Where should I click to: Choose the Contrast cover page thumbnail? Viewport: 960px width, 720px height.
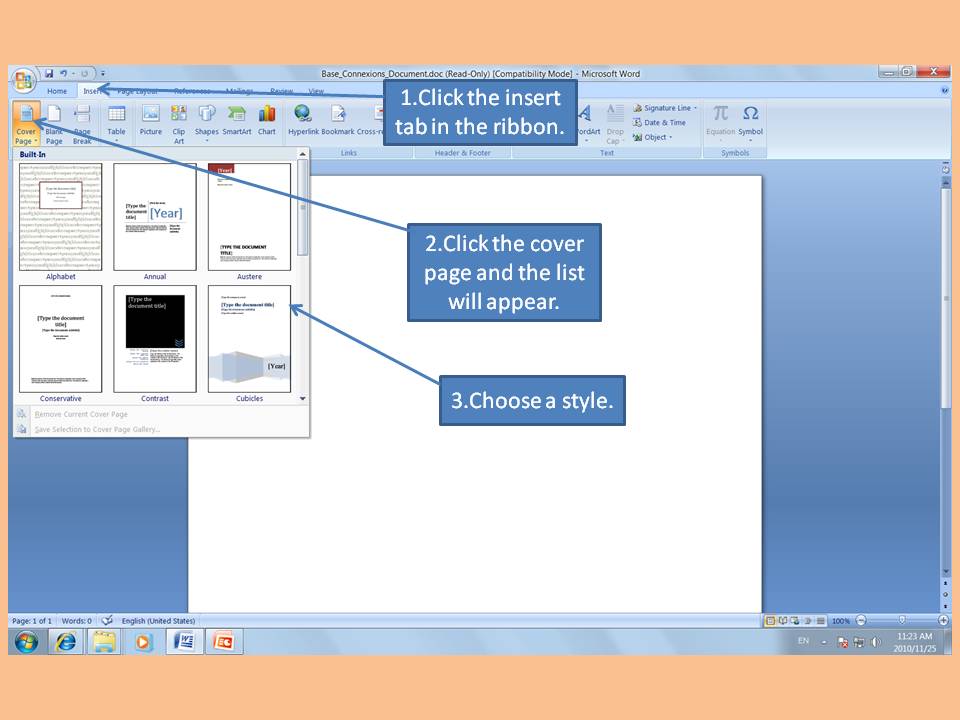click(155, 340)
